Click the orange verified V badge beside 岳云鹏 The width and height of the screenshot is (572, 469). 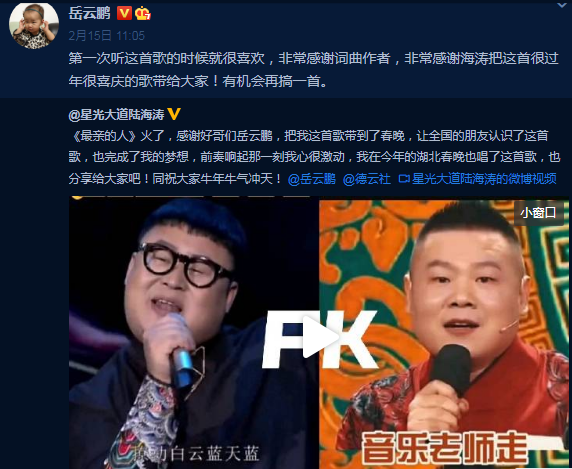coord(124,14)
